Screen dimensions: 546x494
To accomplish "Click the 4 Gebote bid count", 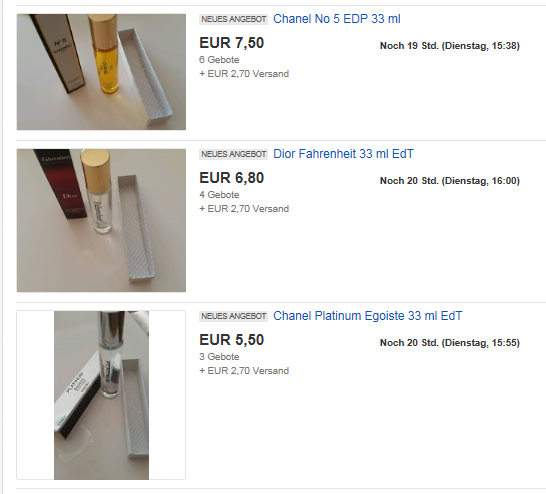I will [219, 195].
